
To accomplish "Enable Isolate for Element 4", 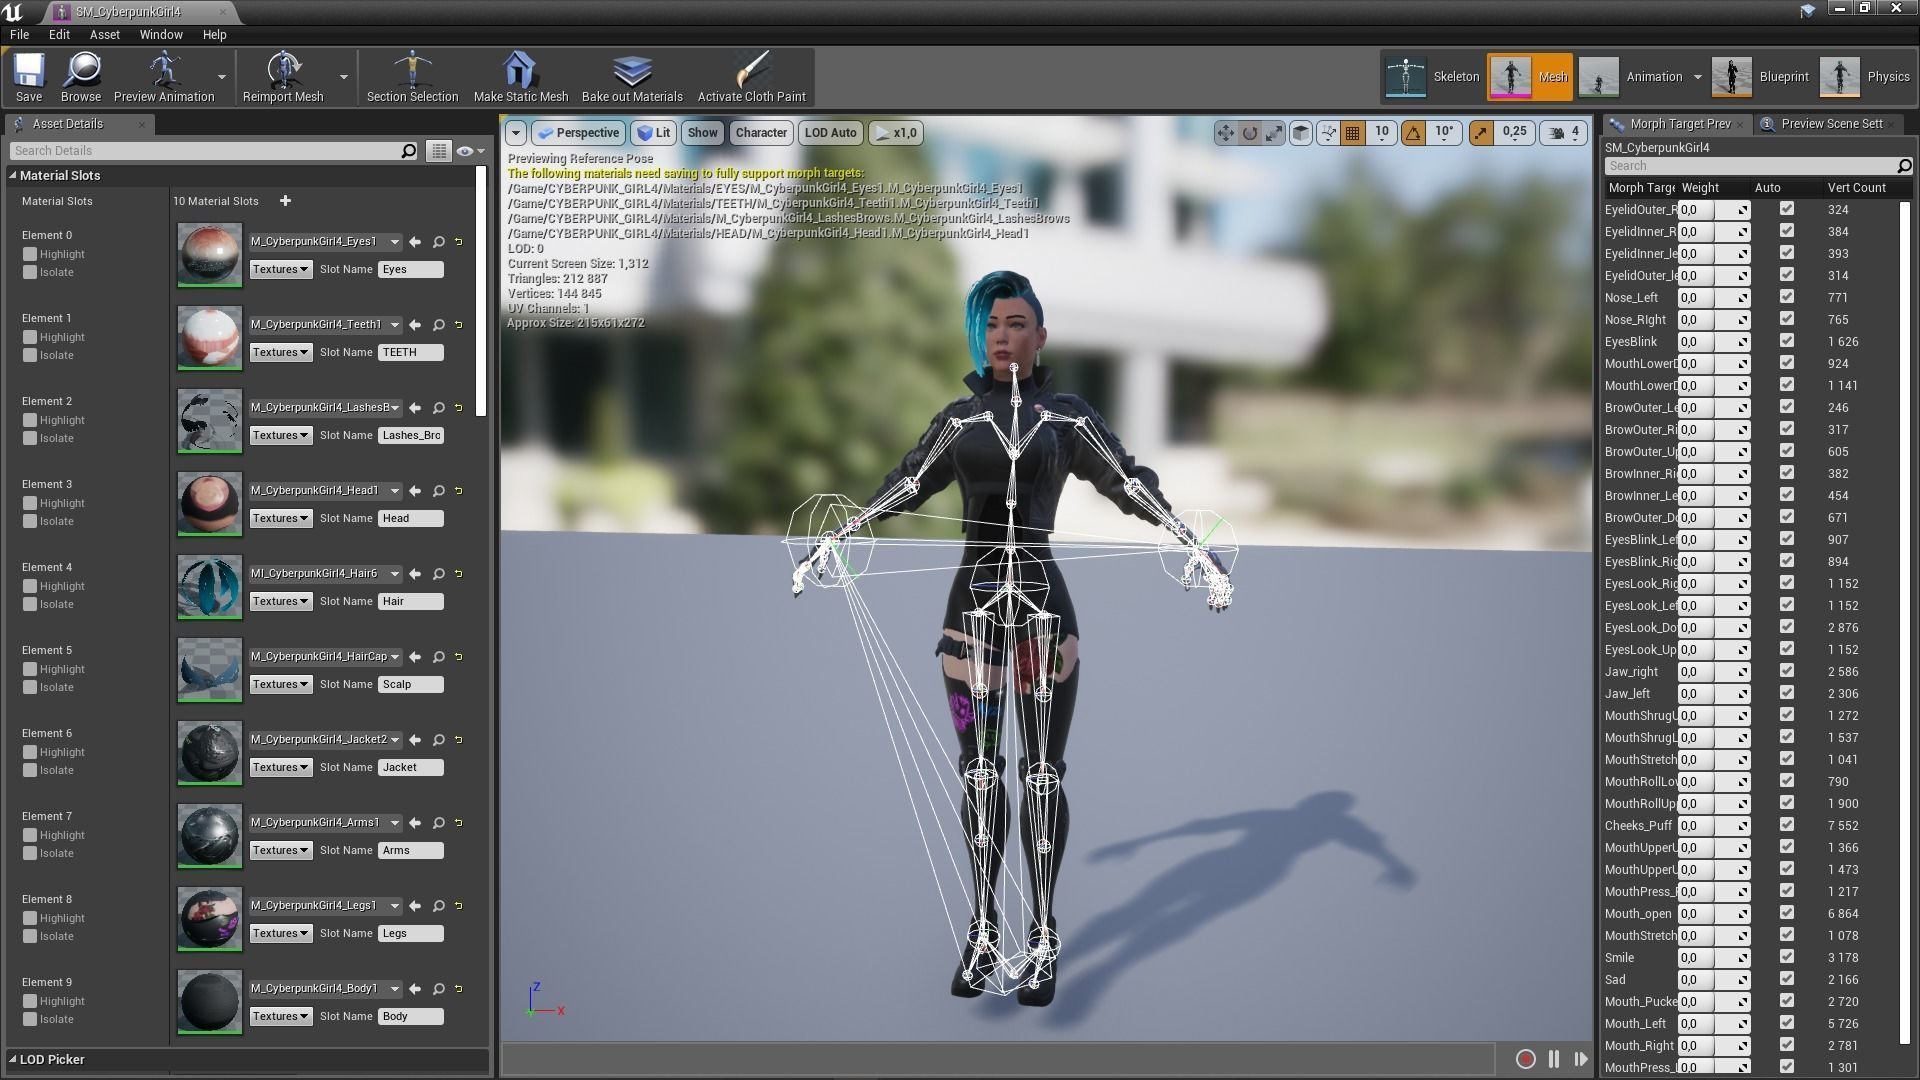I will pos(30,604).
